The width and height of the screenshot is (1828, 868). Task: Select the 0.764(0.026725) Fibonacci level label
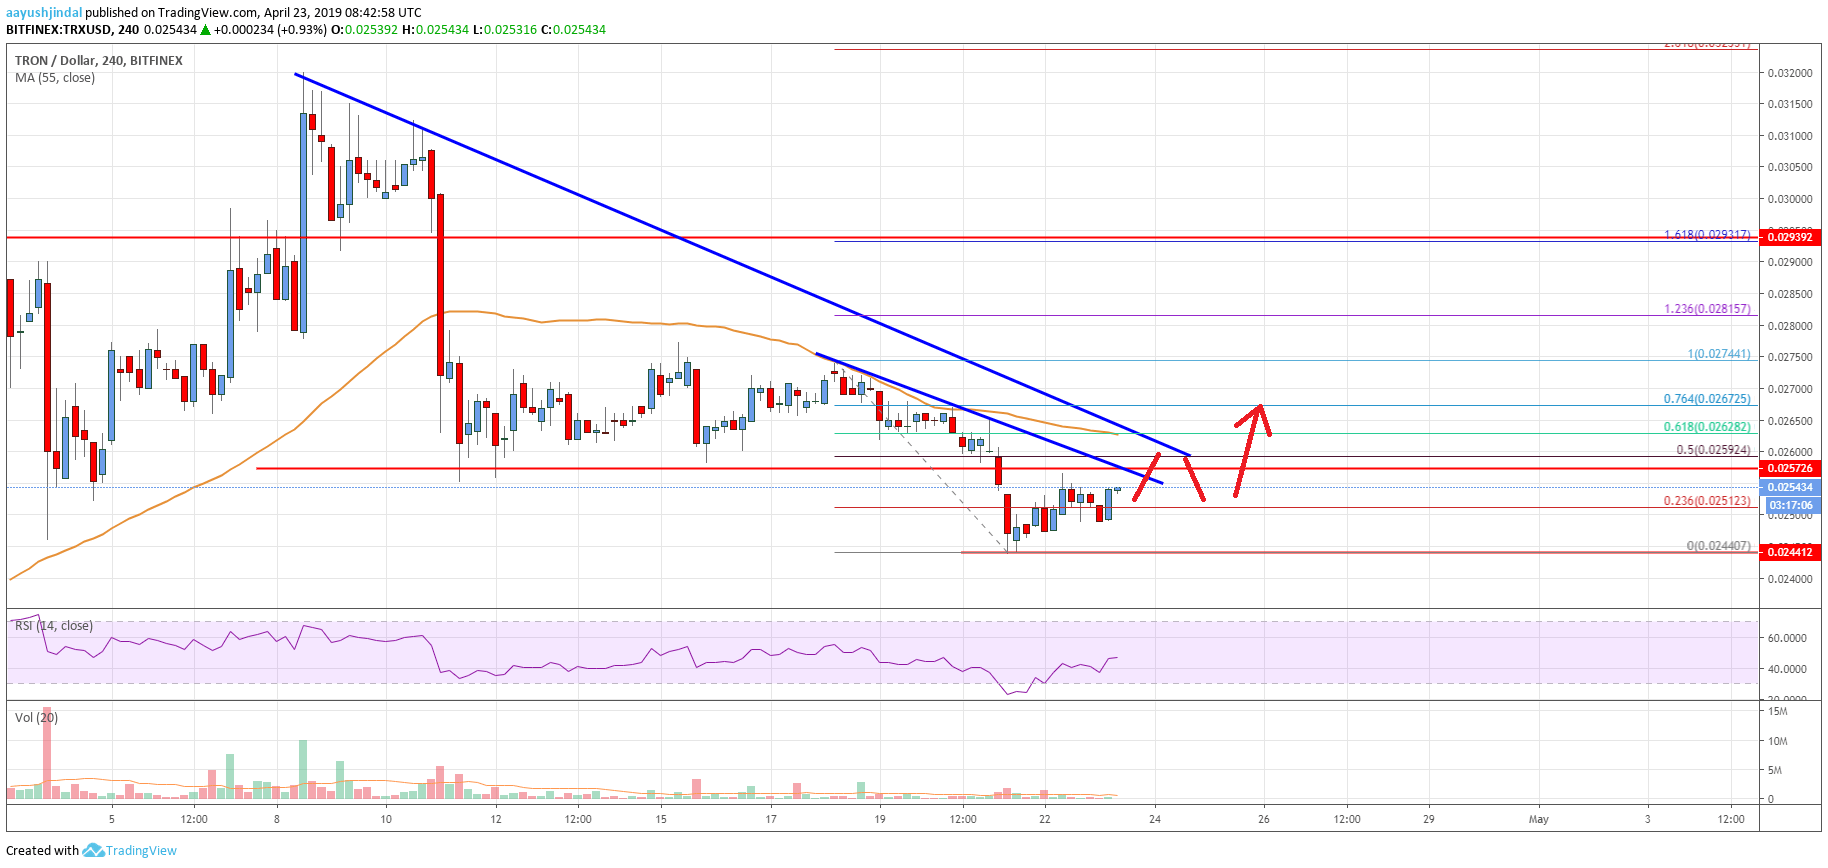tap(1707, 399)
